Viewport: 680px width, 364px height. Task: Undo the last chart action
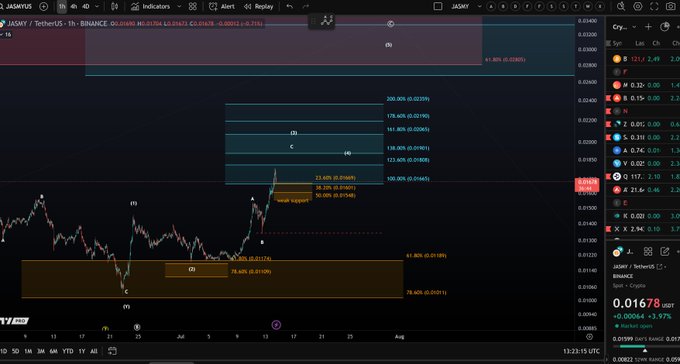pos(290,7)
